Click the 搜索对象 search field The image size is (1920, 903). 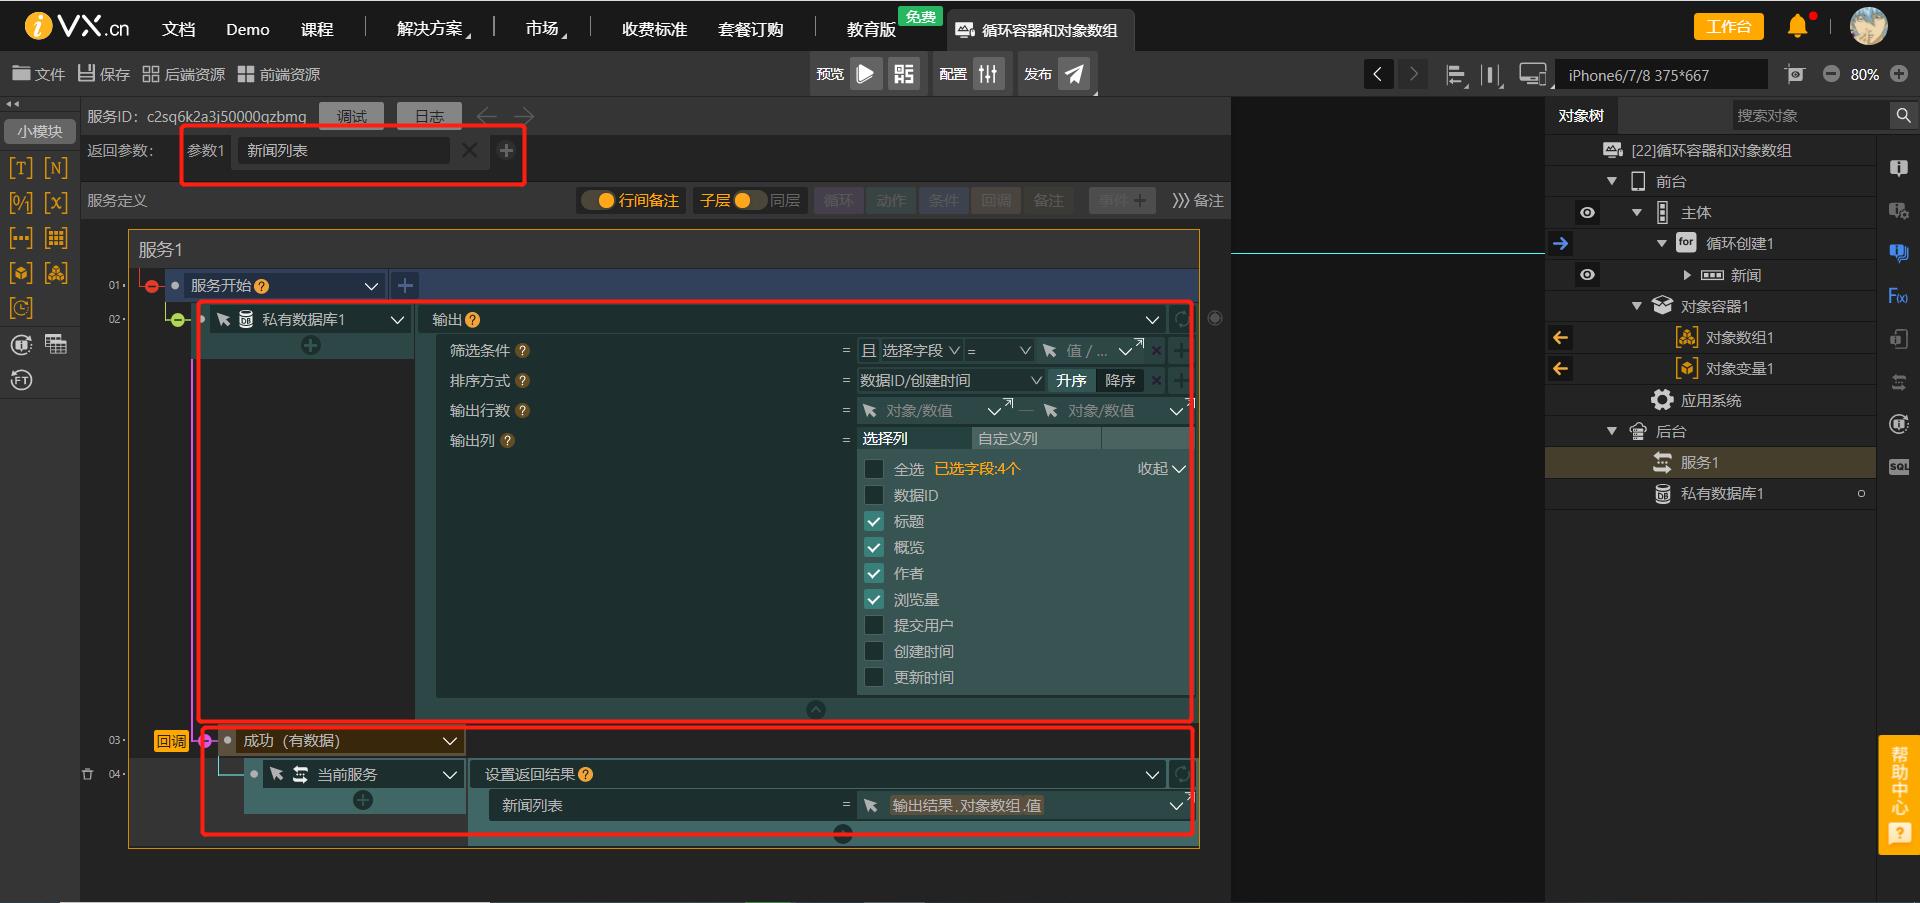1810,116
